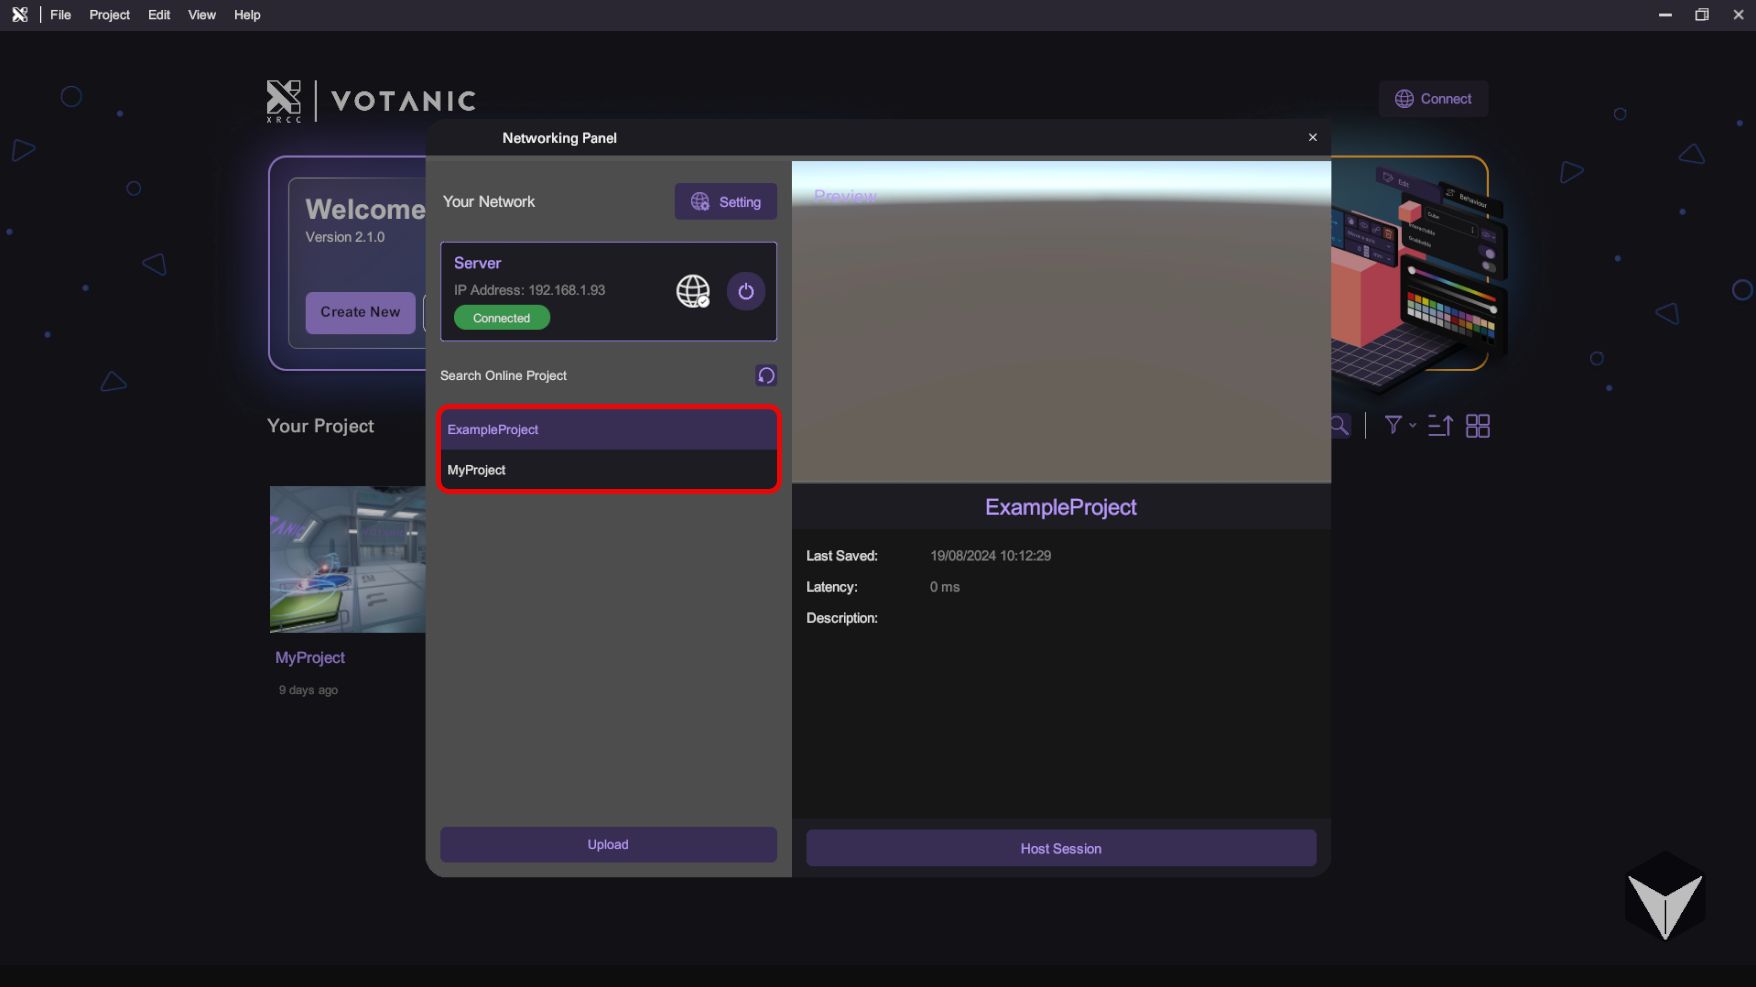
Task: Click the server power toggle button
Action: pyautogui.click(x=745, y=292)
